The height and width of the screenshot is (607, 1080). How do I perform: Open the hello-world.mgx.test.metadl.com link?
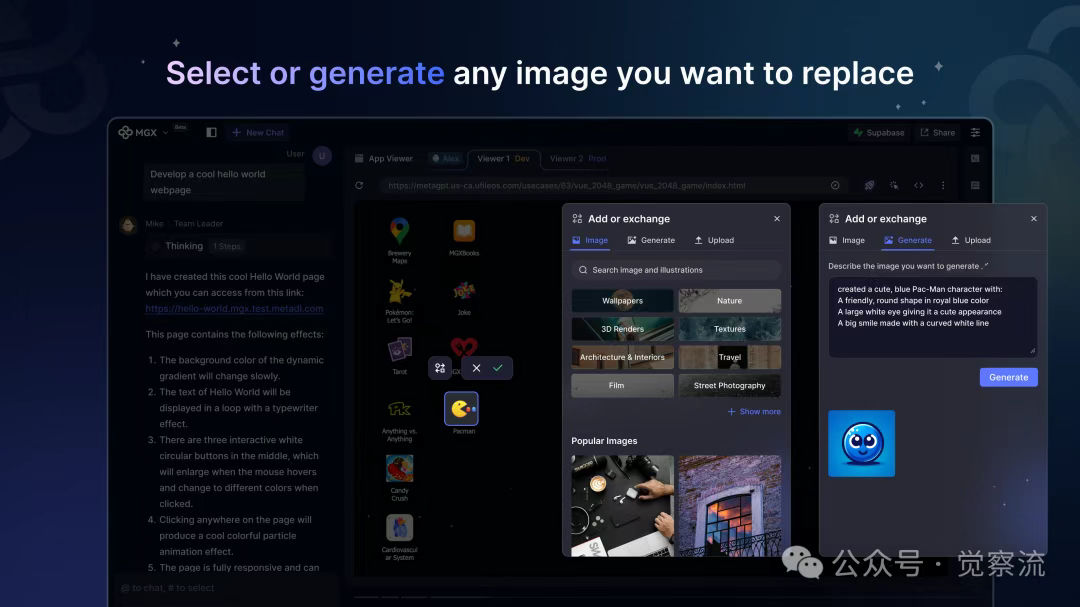(x=234, y=309)
